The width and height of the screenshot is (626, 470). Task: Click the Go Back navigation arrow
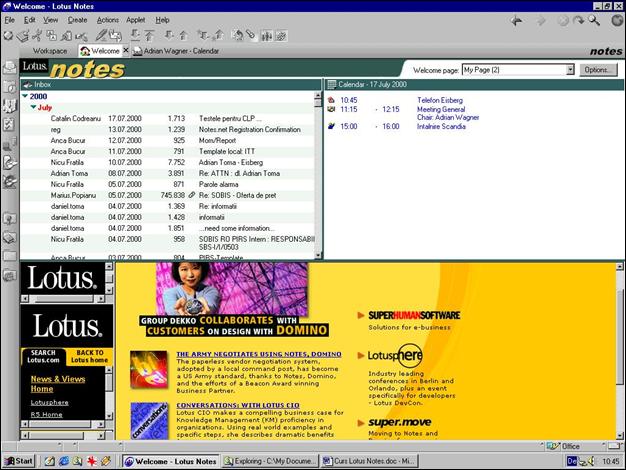pyautogui.click(x=516, y=20)
